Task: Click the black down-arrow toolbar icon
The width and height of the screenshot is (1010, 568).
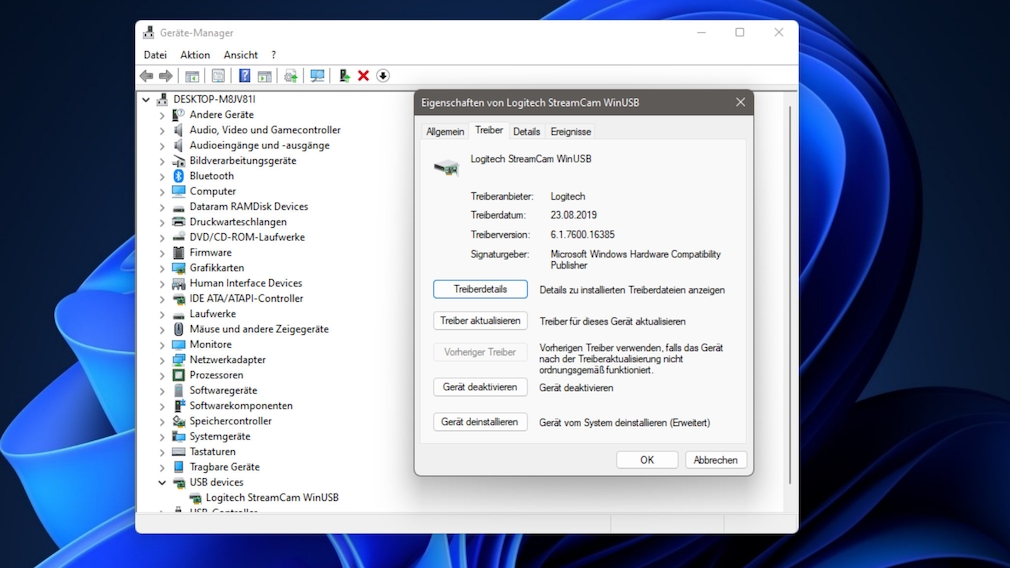Action: click(382, 76)
